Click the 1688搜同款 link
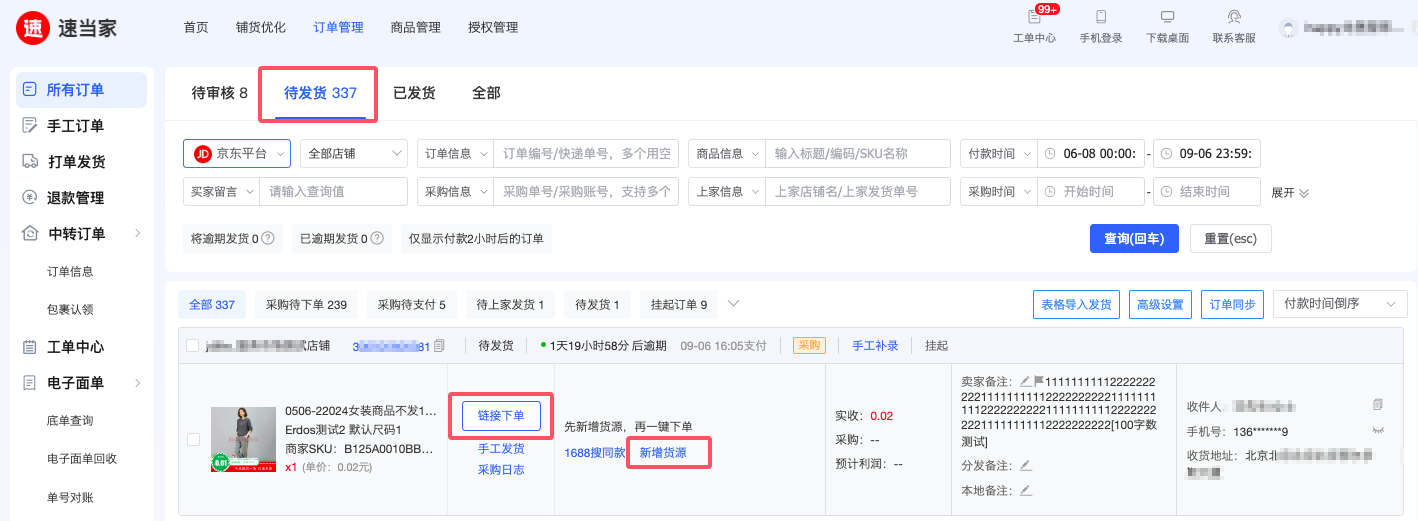The image size is (1418, 521). tap(594, 453)
